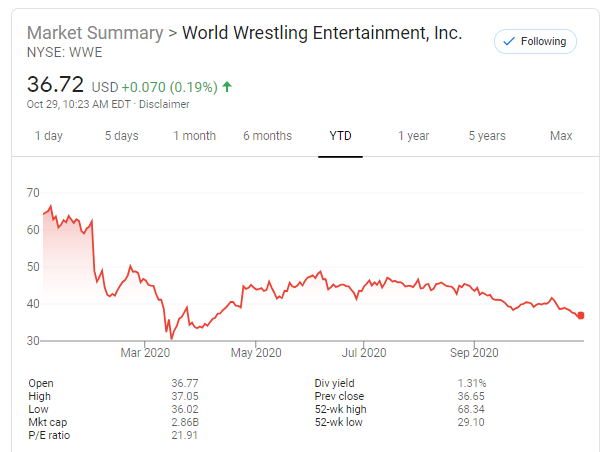Click the Following checkmark icon
This screenshot has height=452, width=612.
pyautogui.click(x=508, y=41)
